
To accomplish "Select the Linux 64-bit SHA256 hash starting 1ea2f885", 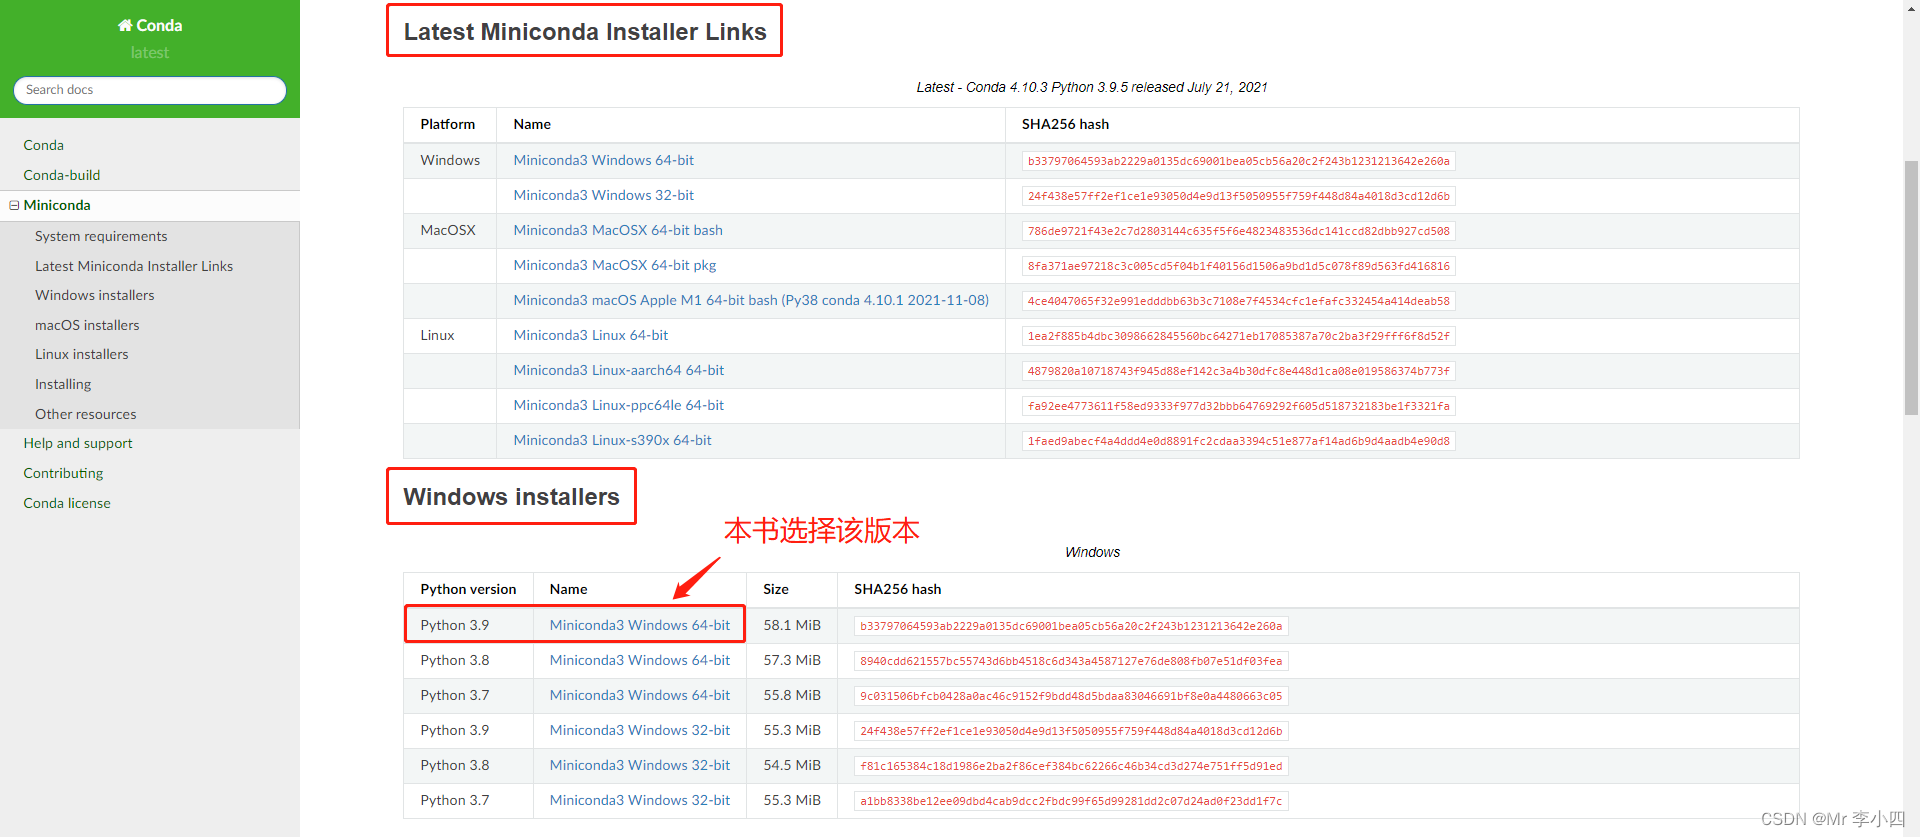I will click(1239, 336).
